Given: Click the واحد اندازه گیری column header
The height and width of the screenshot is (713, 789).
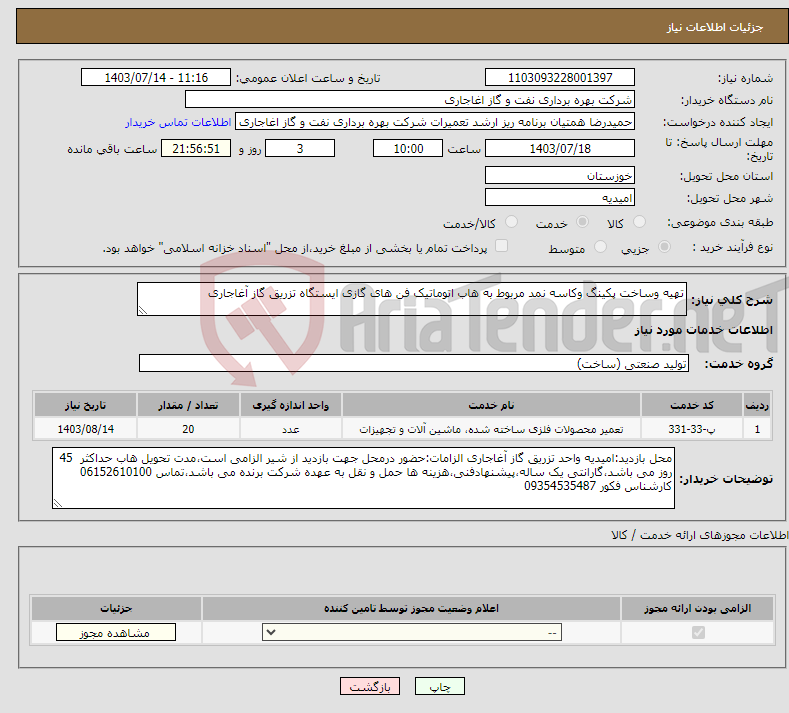Looking at the screenshot, I should 291,405.
